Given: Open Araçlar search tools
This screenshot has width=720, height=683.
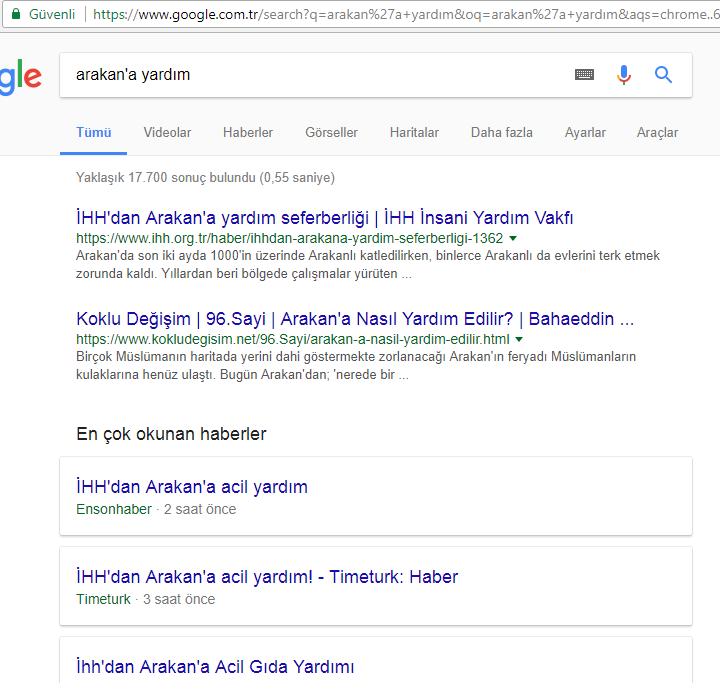Looking at the screenshot, I should tap(657, 132).
